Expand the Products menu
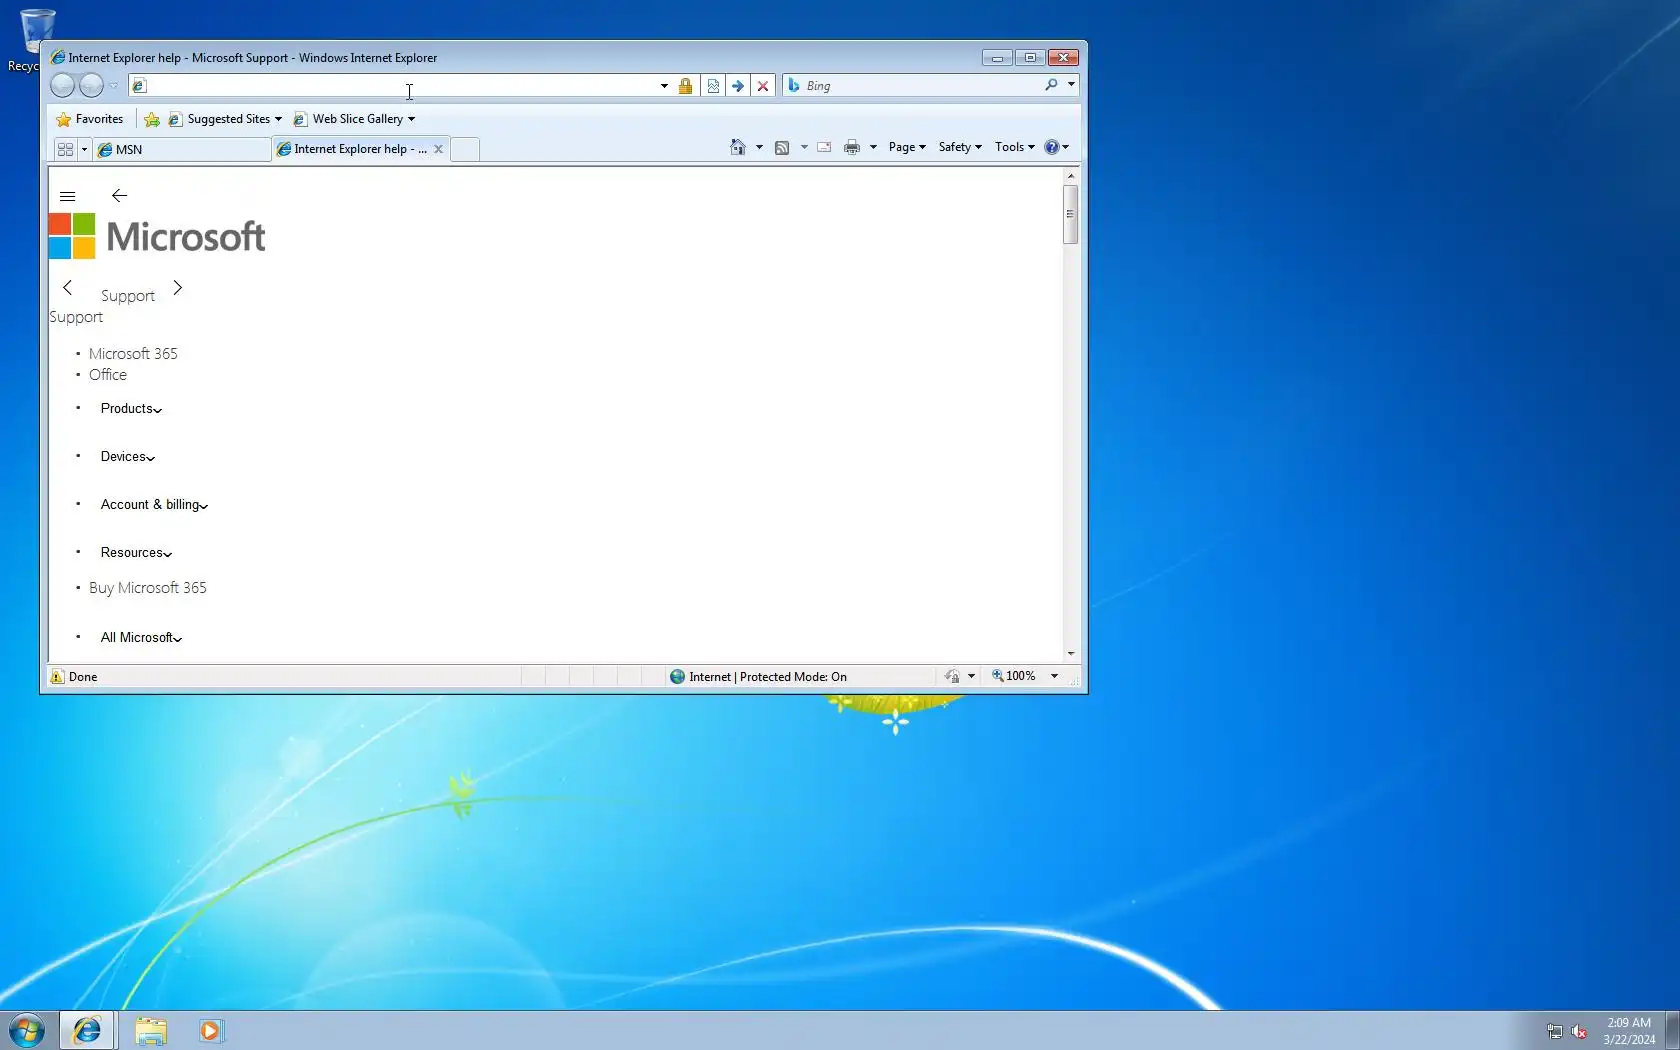1680x1050 pixels. click(131, 409)
